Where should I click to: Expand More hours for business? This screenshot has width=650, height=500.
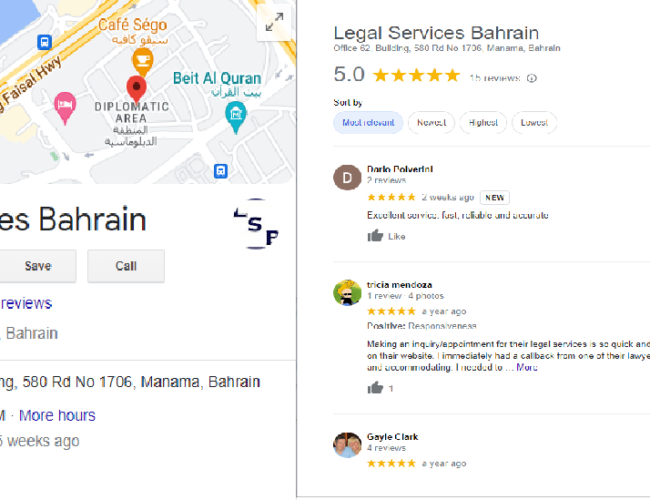coord(57,415)
